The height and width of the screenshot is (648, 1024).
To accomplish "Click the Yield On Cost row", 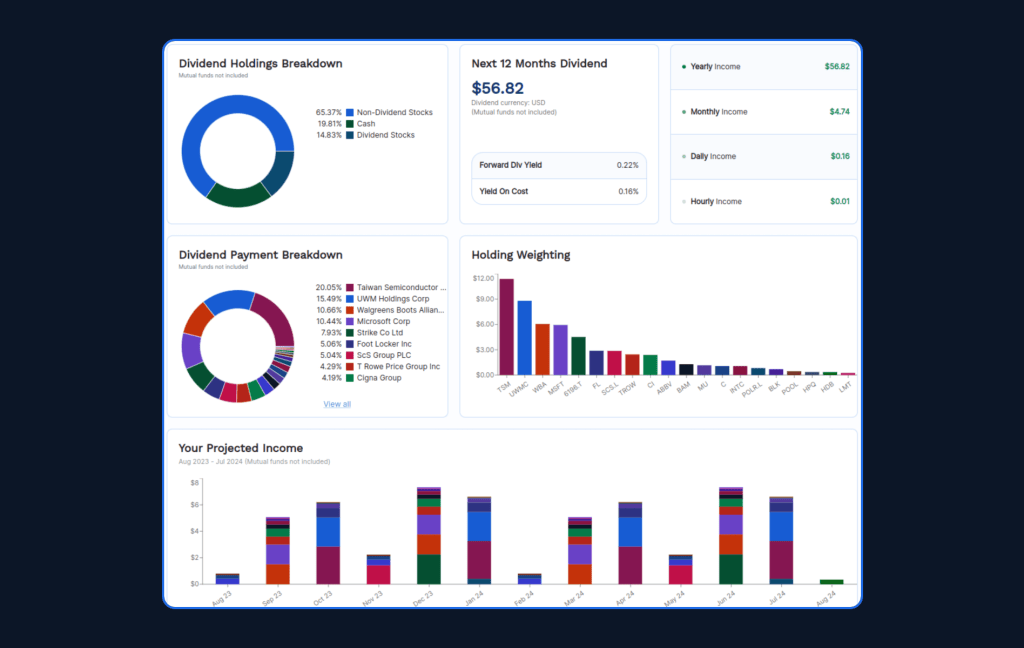I will coord(559,191).
